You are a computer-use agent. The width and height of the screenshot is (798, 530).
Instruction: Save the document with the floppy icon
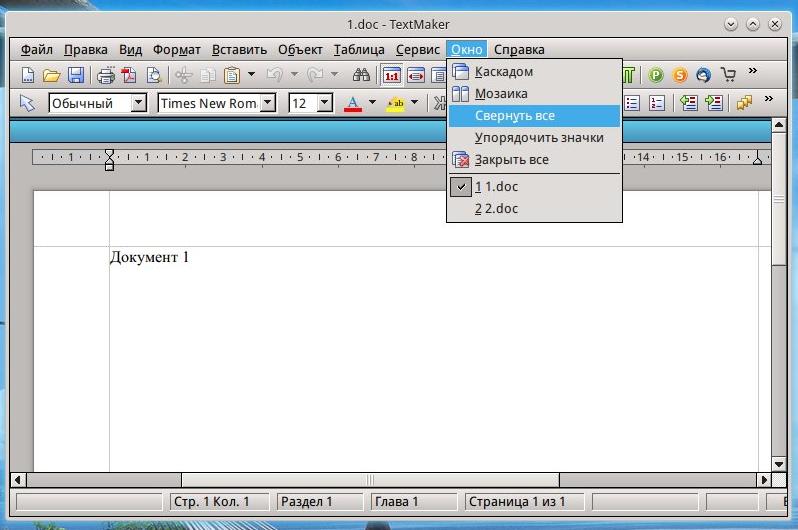point(76,75)
